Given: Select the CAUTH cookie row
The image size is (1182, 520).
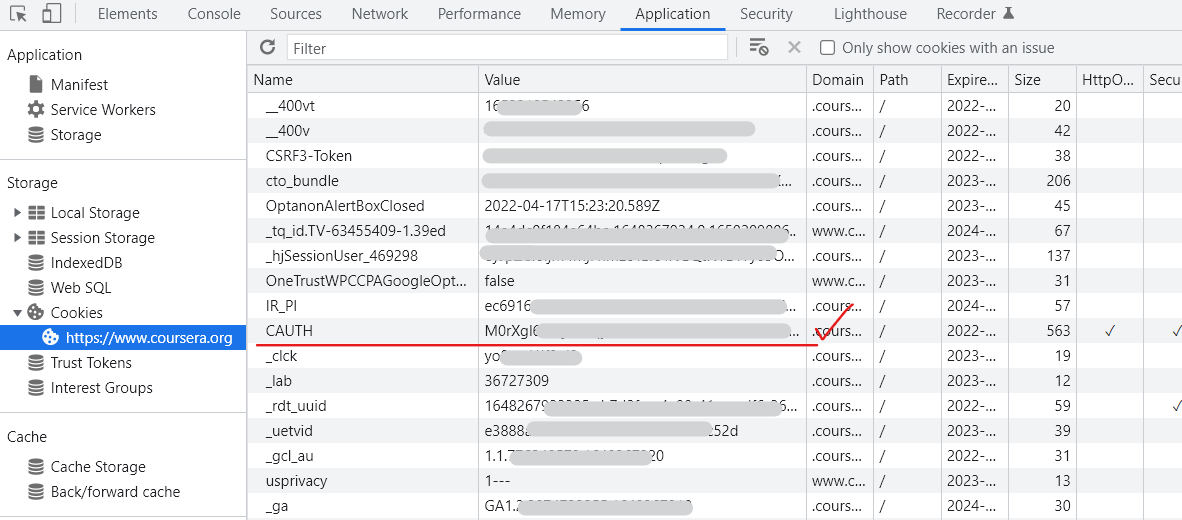Looking at the screenshot, I should (x=715, y=331).
